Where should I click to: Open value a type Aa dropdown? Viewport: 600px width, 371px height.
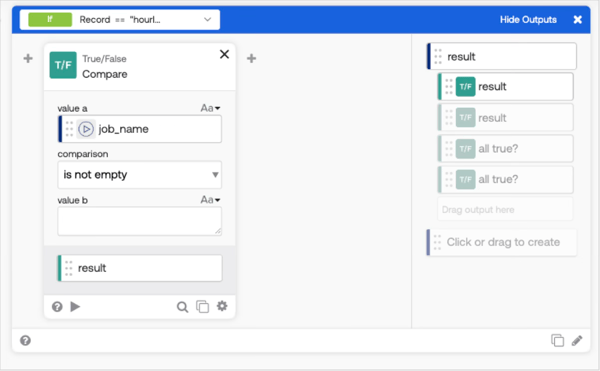(x=210, y=108)
